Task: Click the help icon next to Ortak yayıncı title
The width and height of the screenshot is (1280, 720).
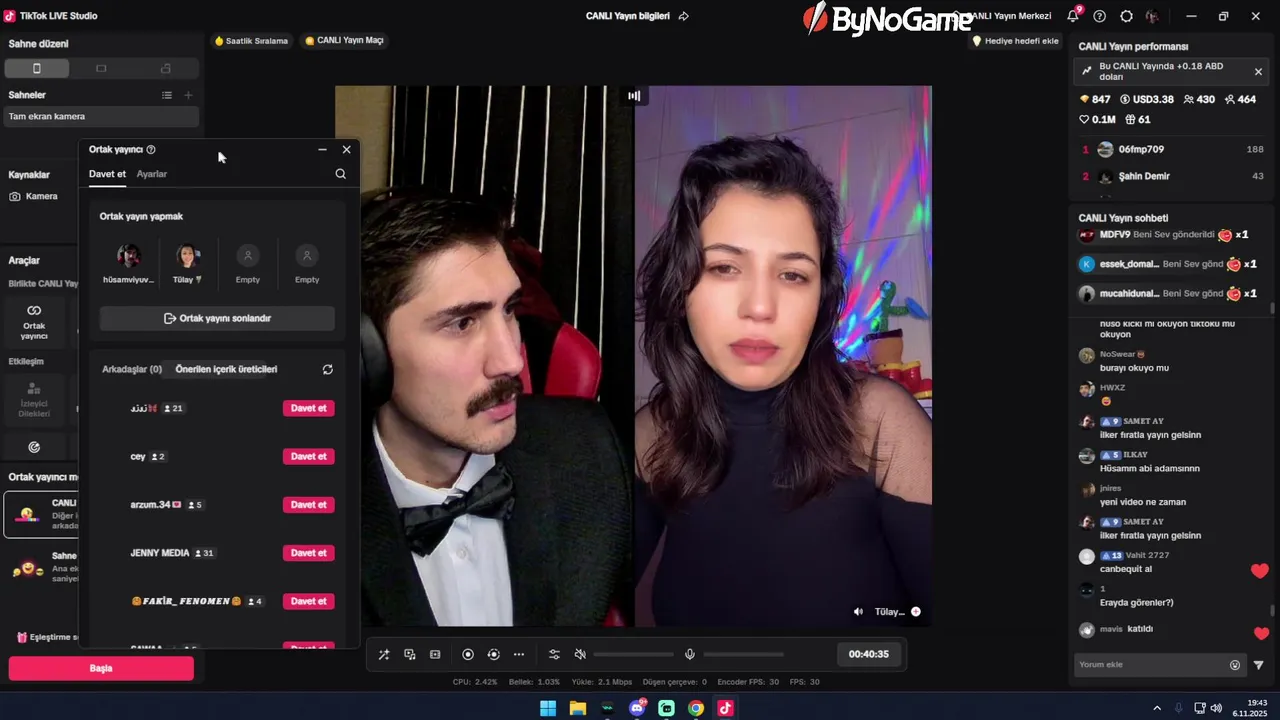Action: (x=151, y=149)
